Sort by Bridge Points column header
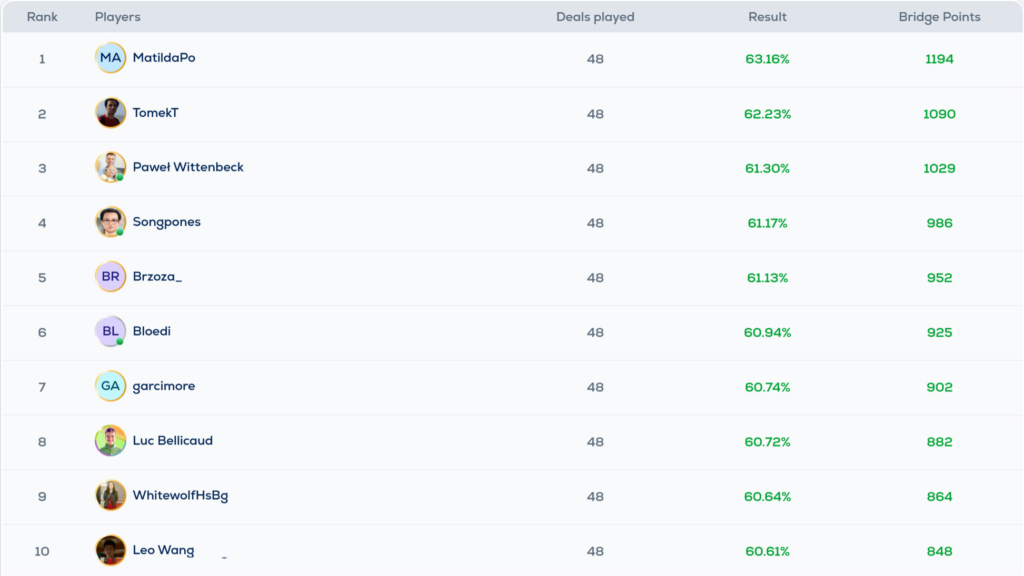The image size is (1024, 576). tap(939, 17)
